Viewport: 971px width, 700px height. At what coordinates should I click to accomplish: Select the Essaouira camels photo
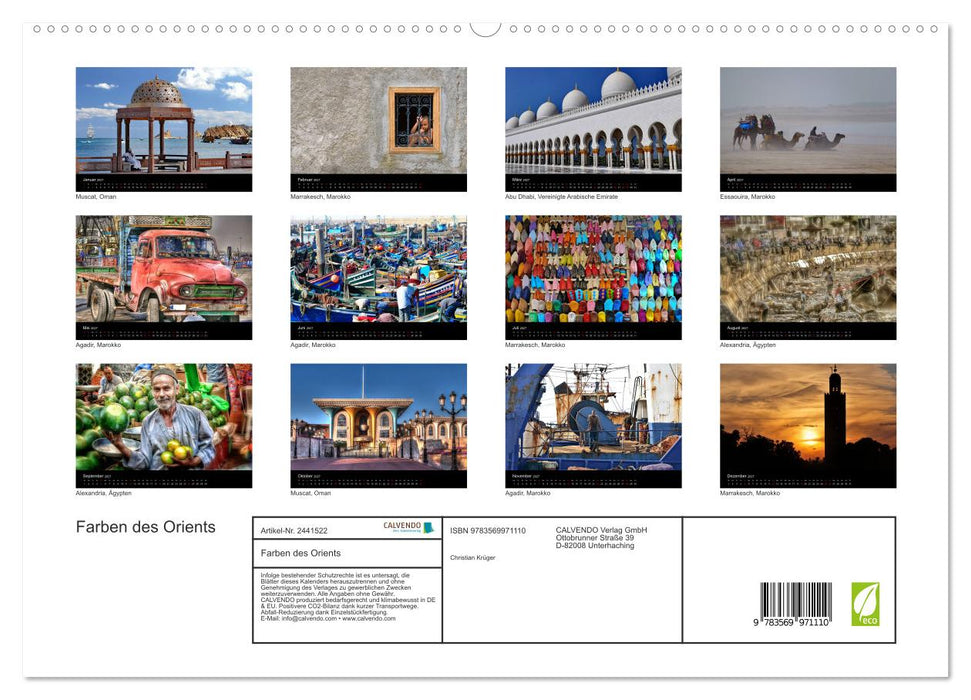click(x=808, y=129)
